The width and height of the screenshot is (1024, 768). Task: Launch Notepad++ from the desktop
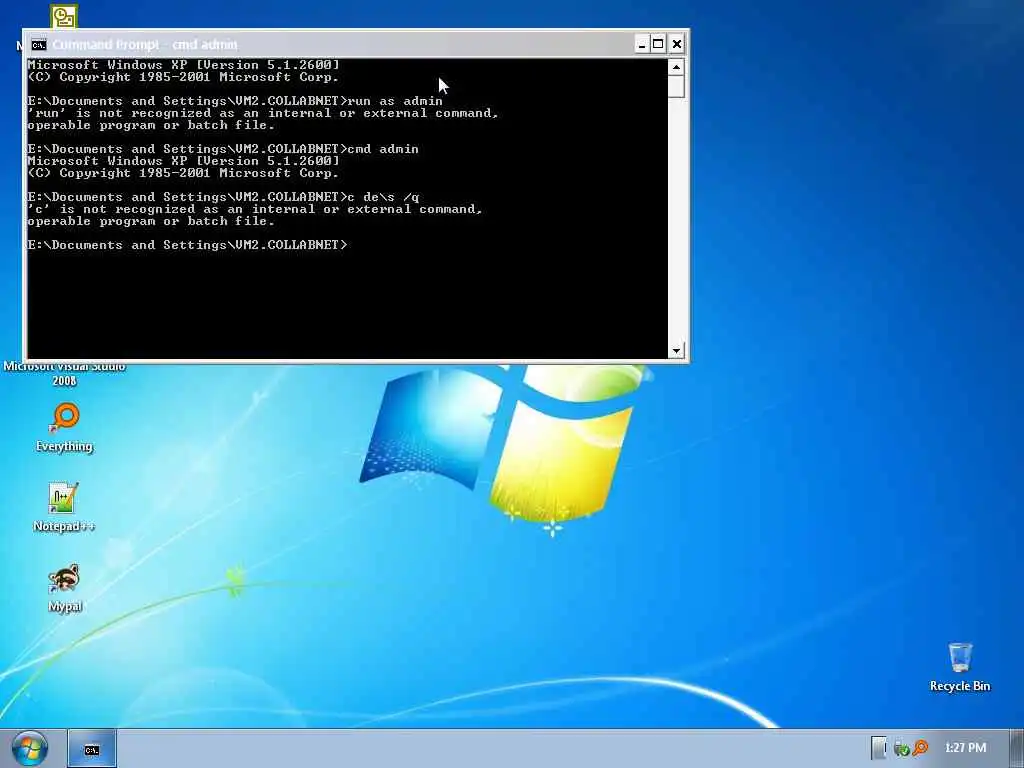(64, 507)
